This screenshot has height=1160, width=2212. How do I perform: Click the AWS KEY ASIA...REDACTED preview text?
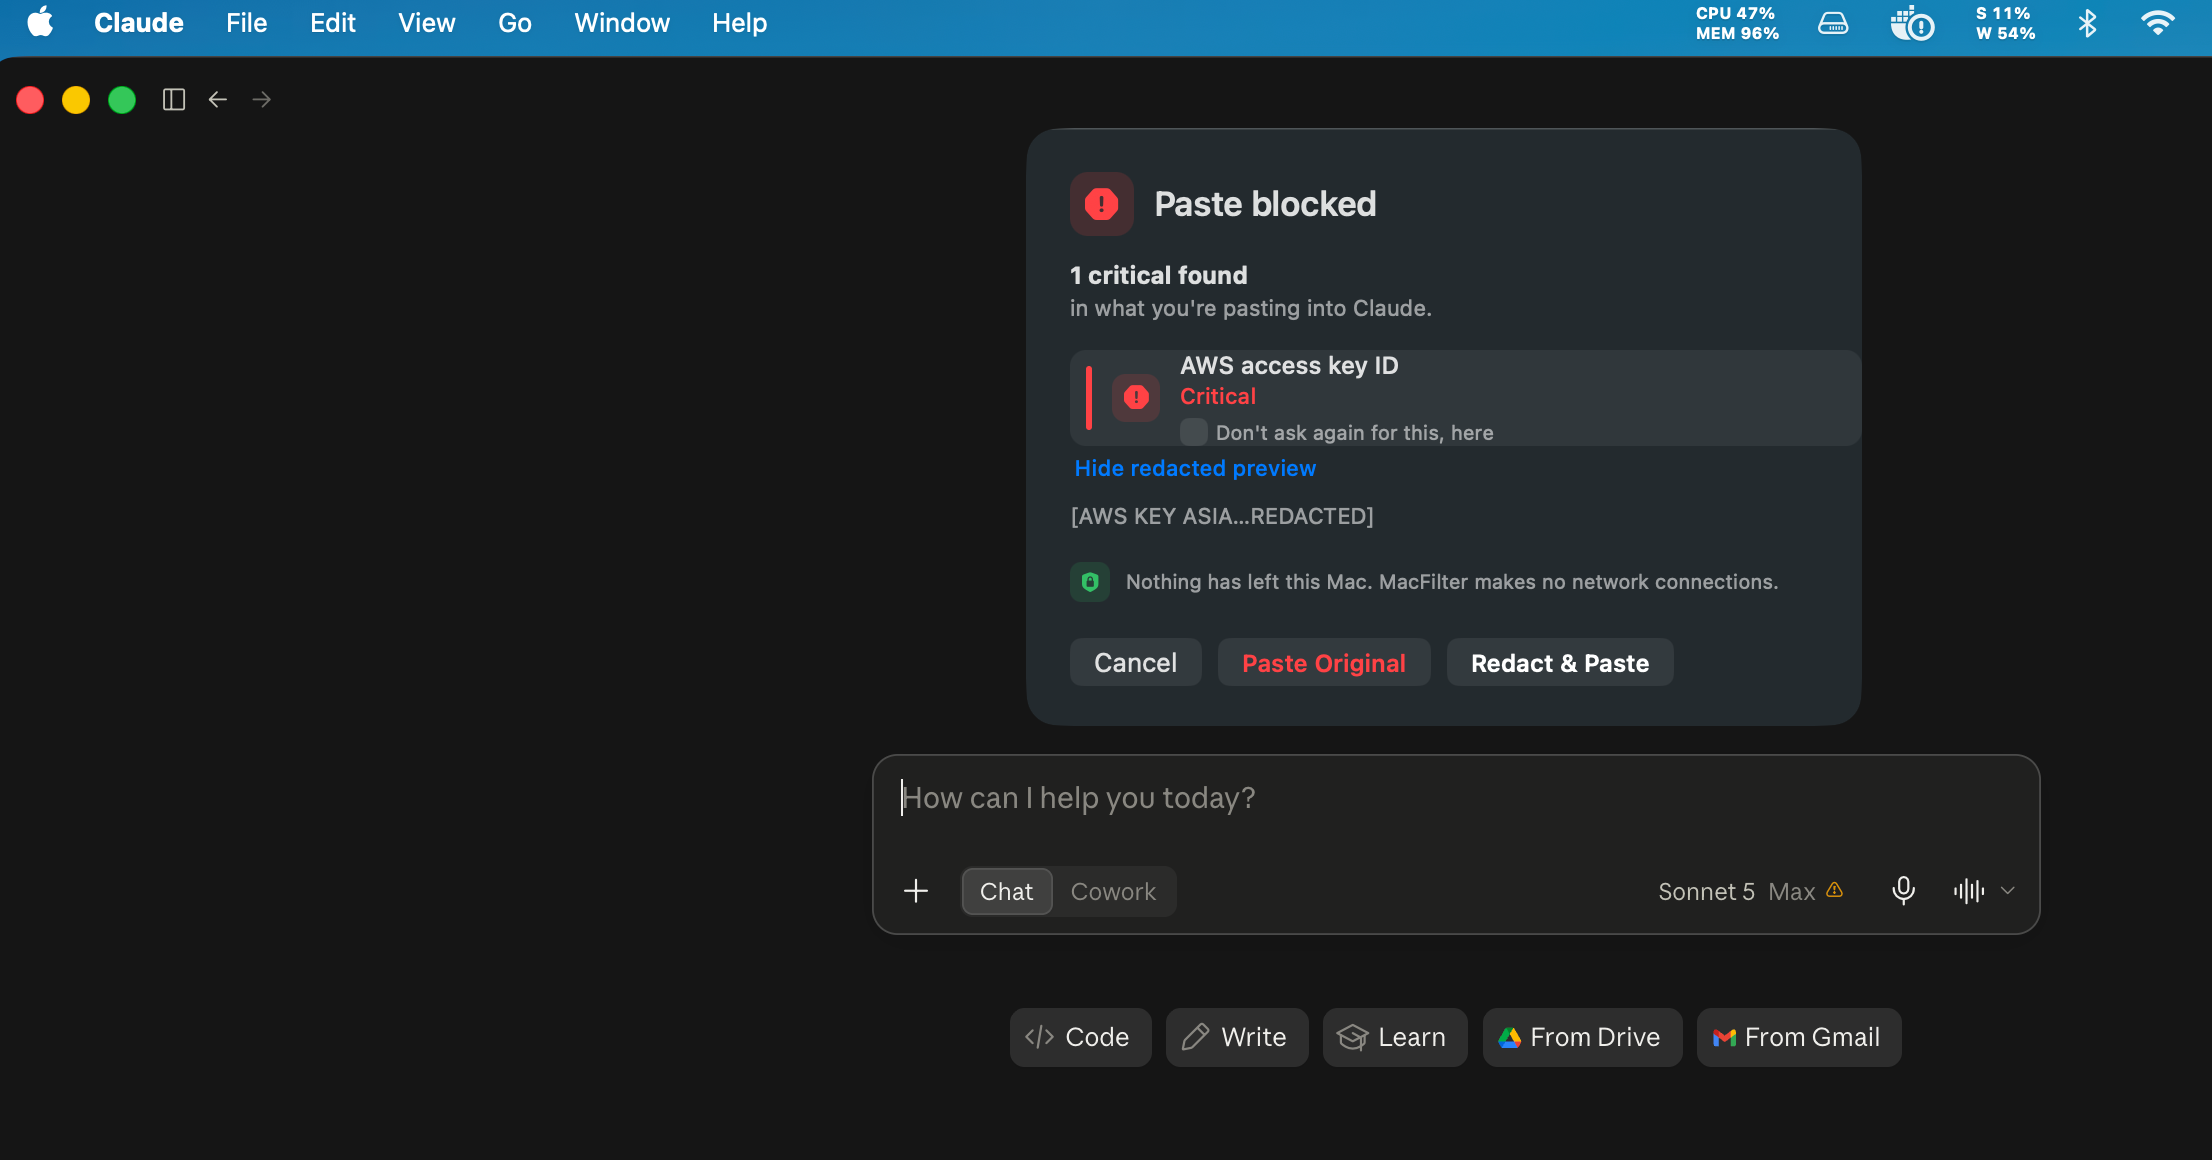[1222, 516]
